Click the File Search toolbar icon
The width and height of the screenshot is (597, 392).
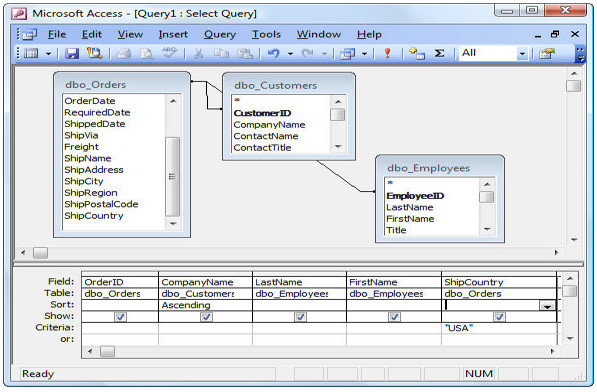95,53
